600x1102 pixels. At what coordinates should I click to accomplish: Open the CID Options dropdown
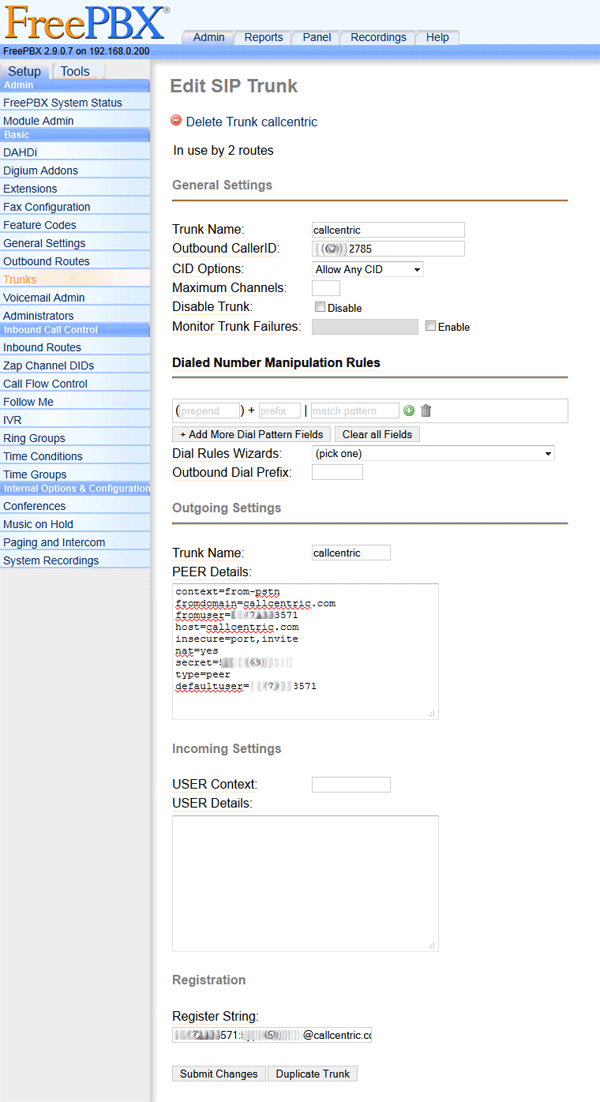[x=367, y=269]
